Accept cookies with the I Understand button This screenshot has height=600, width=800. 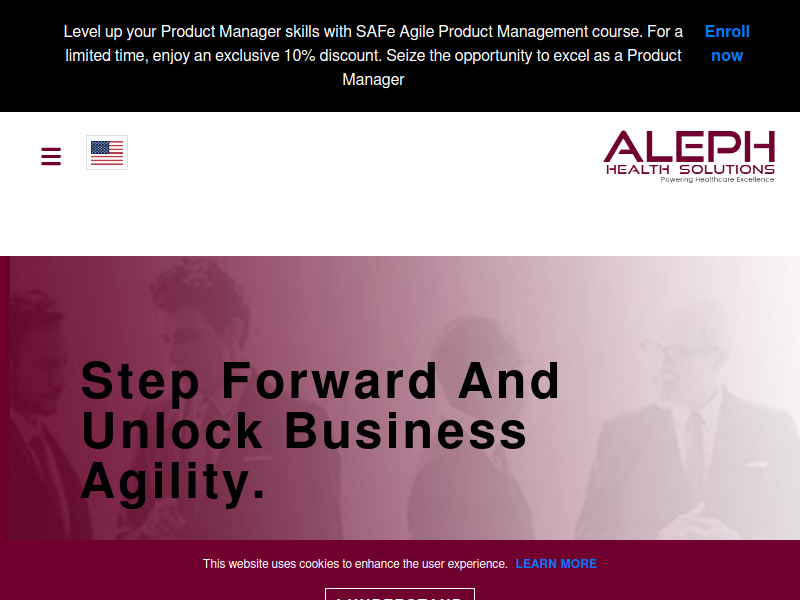click(400, 594)
